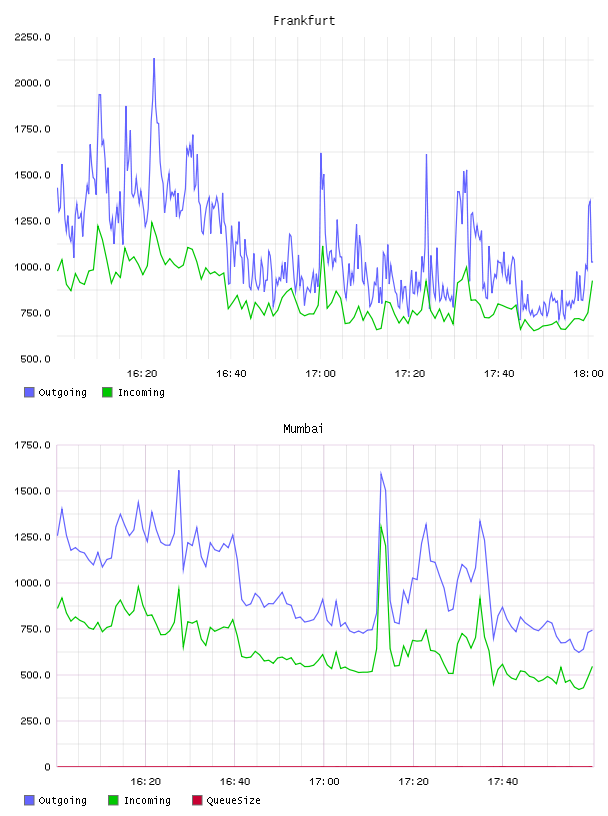Click the 17:40 time label on Mumbai chart

point(503,782)
